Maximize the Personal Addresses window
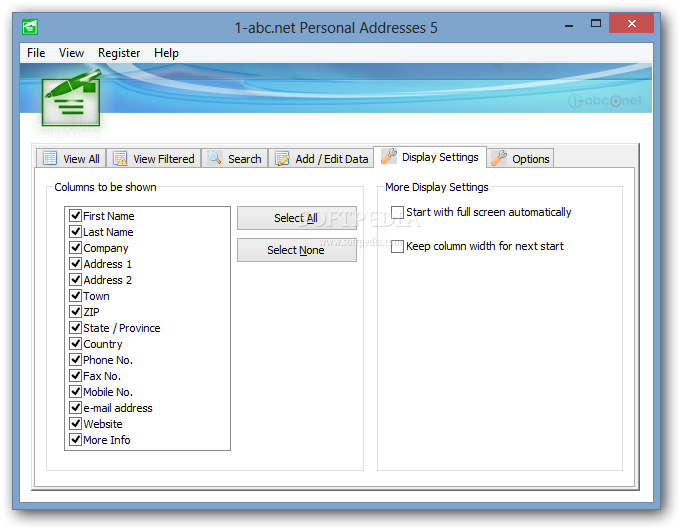This screenshot has width=681, height=530. pyautogui.click(x=596, y=23)
